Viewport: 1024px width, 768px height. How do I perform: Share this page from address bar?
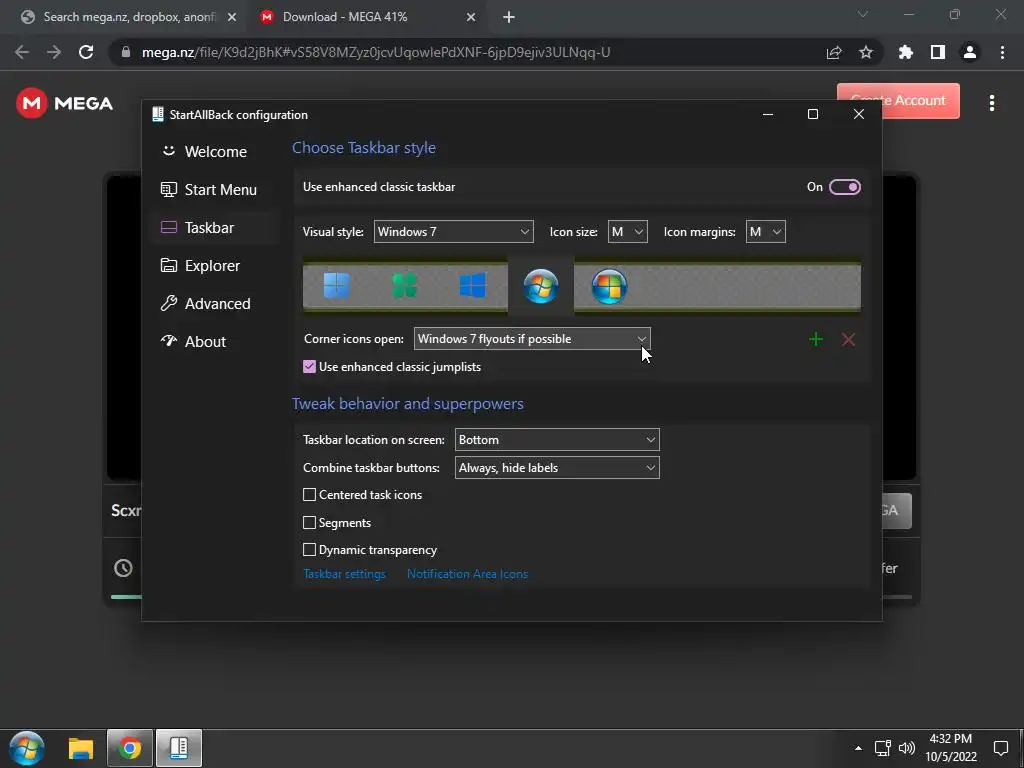pos(834,52)
